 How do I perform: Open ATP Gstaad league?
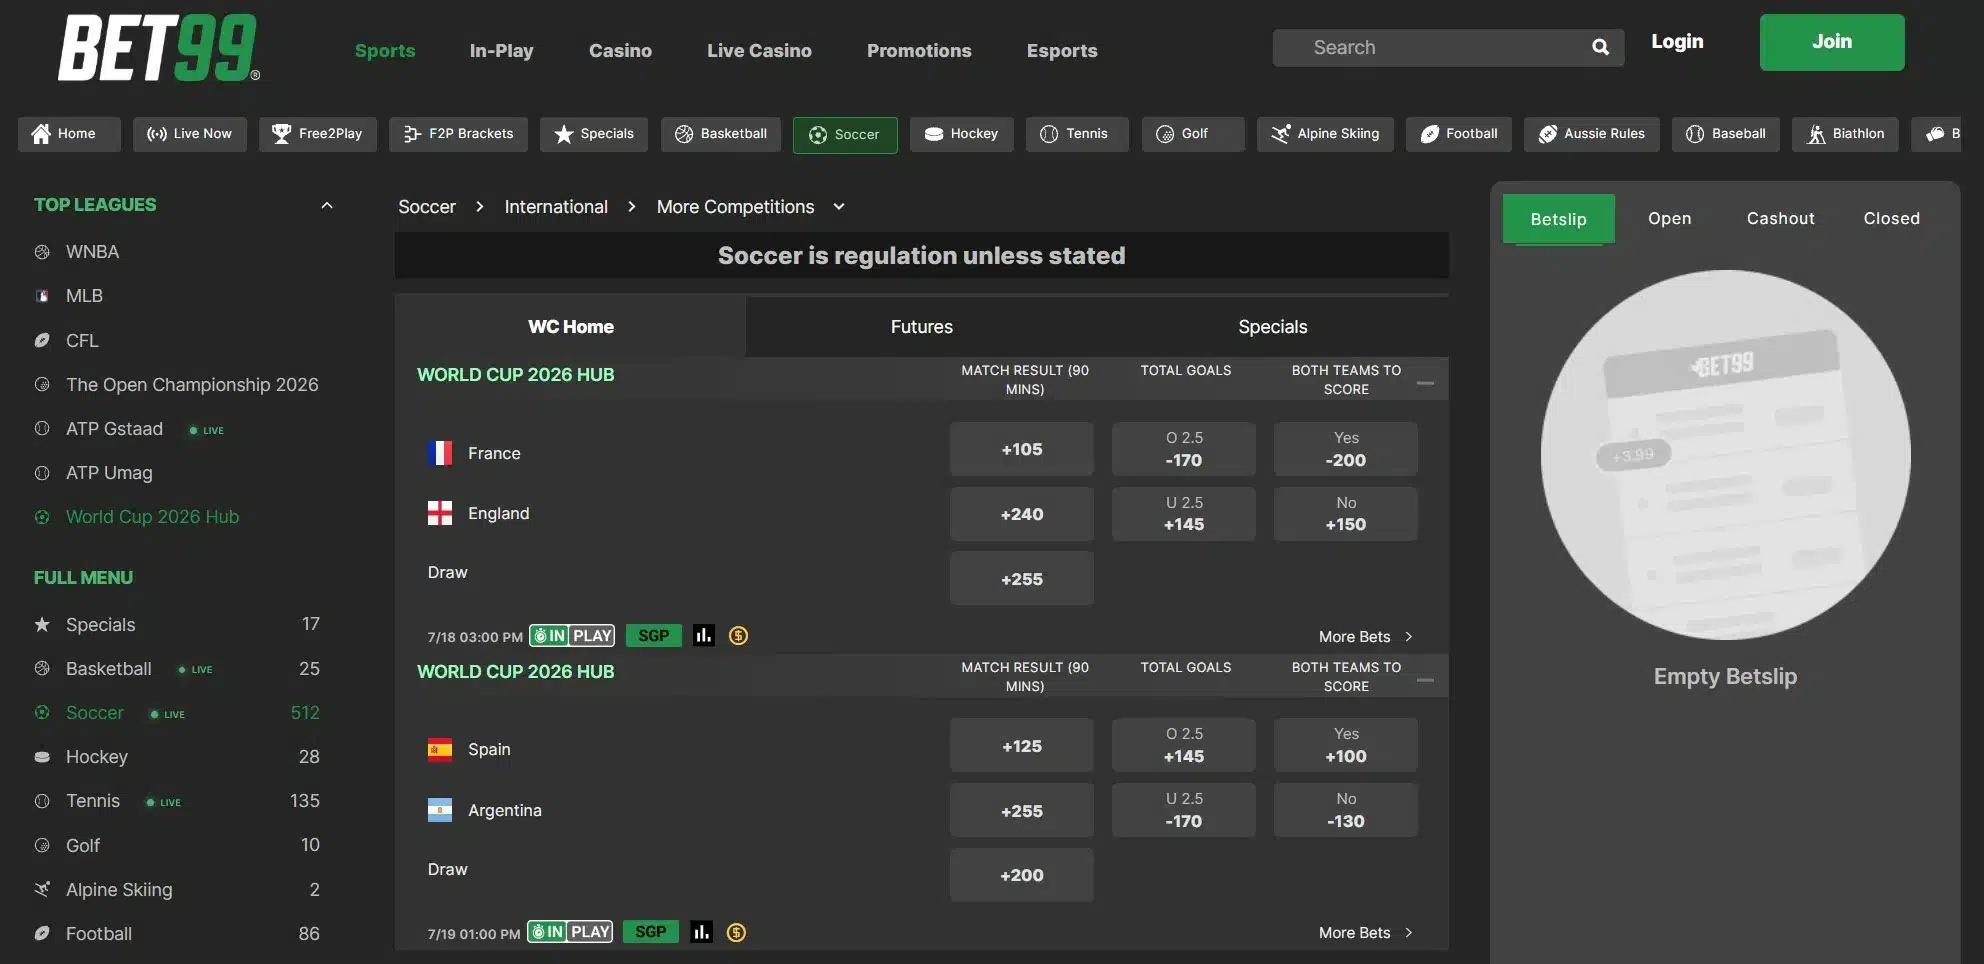click(x=114, y=429)
